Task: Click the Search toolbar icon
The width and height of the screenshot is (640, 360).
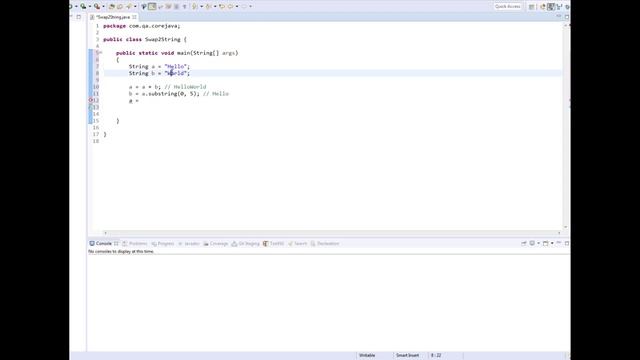Action: point(129,6)
